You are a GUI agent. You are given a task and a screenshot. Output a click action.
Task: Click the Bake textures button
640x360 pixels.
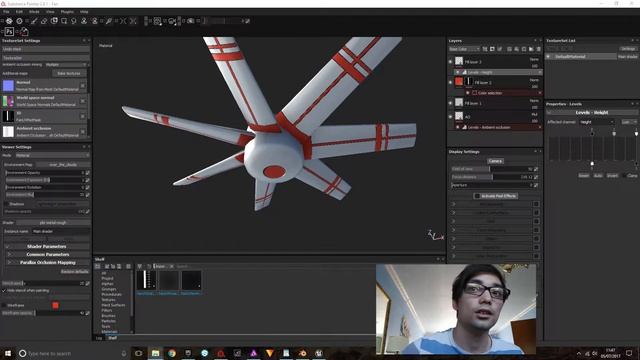tap(69, 73)
